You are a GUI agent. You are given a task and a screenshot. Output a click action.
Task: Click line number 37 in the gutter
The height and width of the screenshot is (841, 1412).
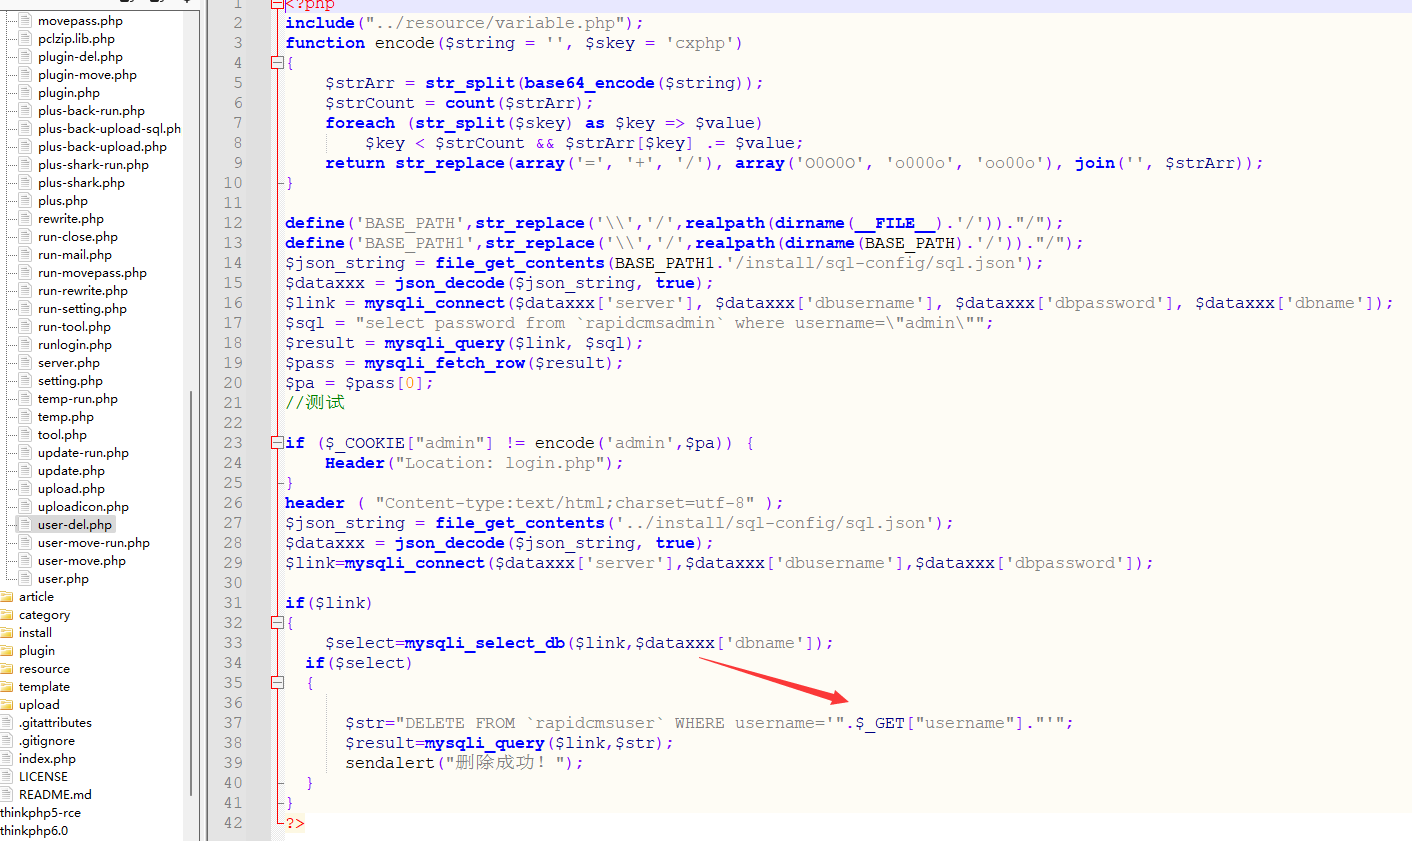point(233,723)
